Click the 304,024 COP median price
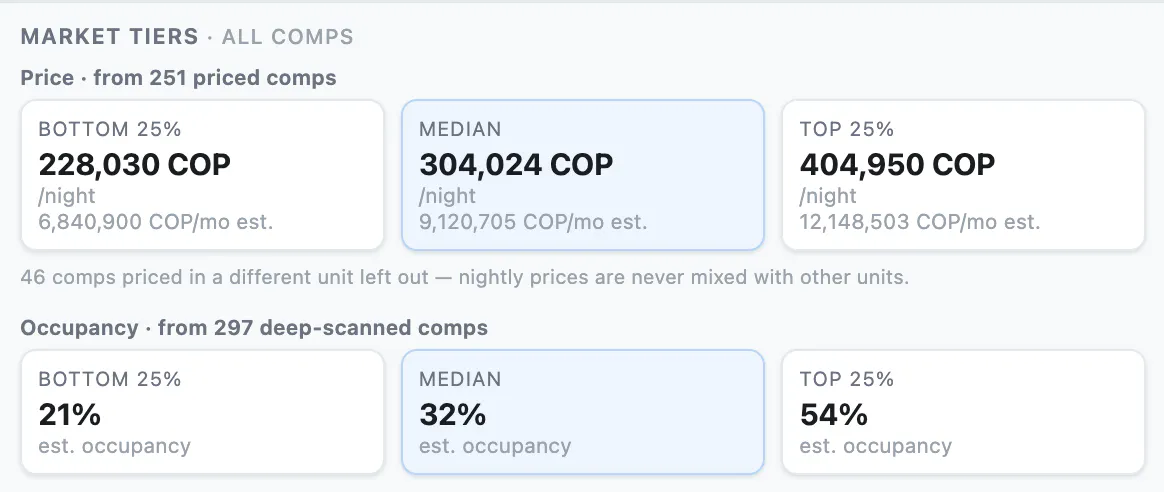1164x492 pixels. pos(516,164)
